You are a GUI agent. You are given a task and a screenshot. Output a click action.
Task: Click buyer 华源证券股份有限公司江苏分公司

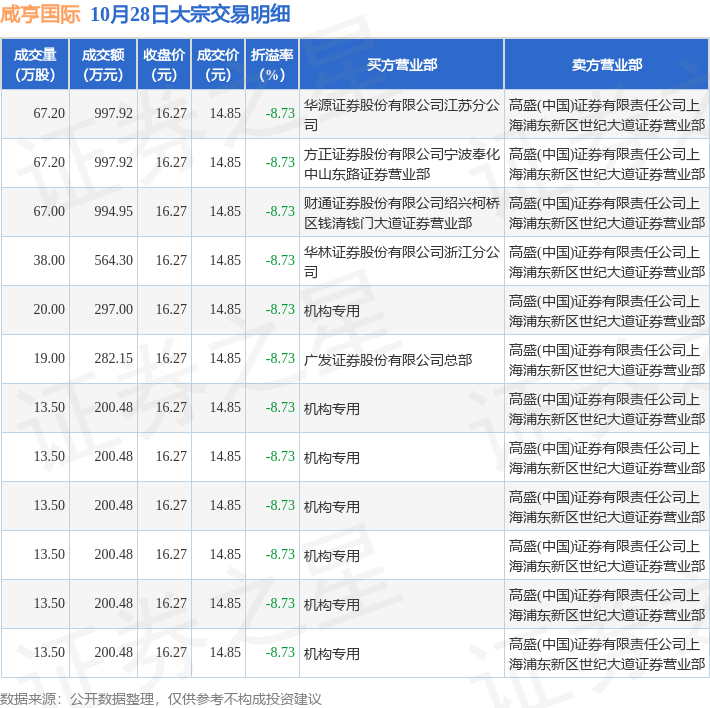coord(402,115)
